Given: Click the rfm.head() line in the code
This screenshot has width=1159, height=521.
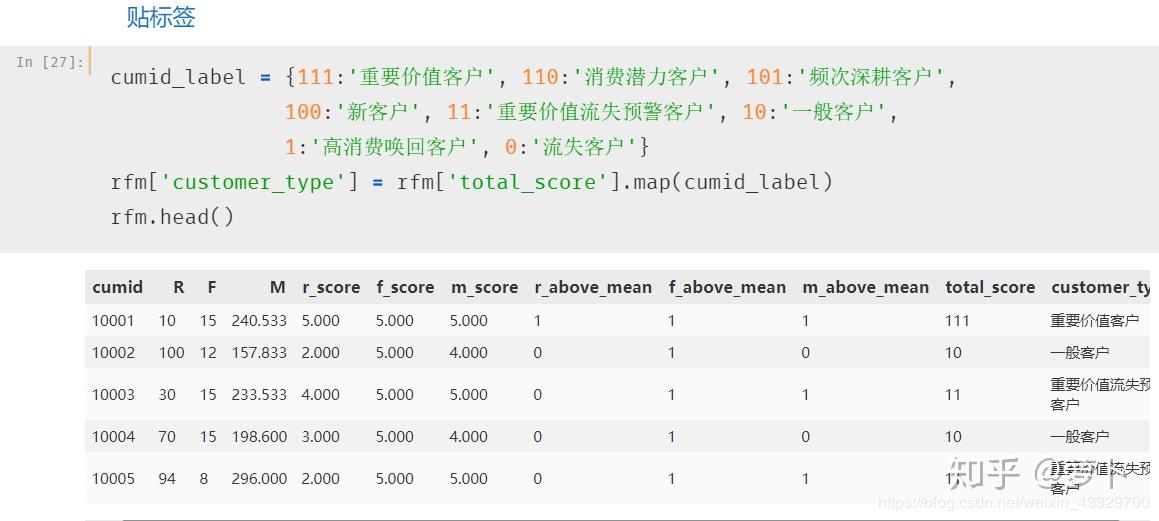Looking at the screenshot, I should (x=172, y=217).
